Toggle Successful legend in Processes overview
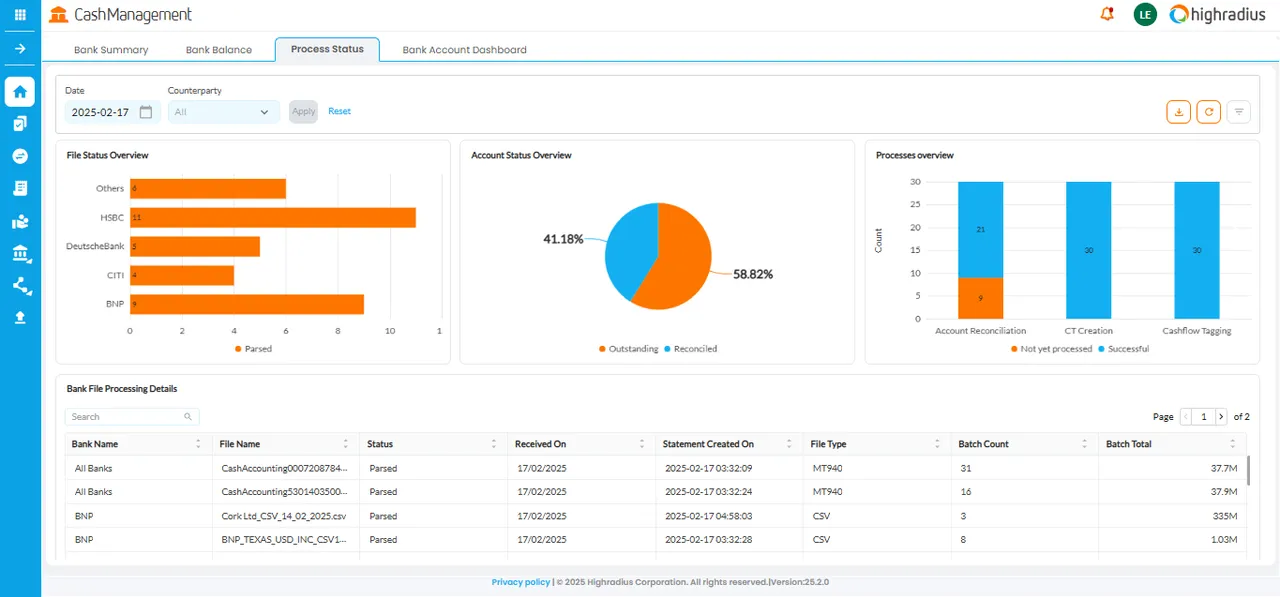 [1124, 349]
